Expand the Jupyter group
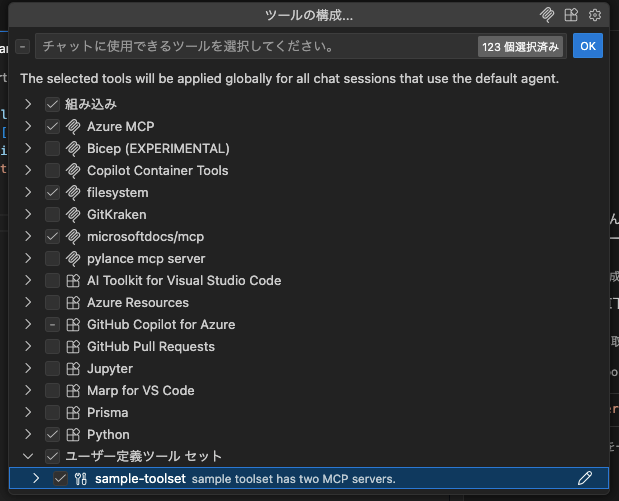 [28, 368]
